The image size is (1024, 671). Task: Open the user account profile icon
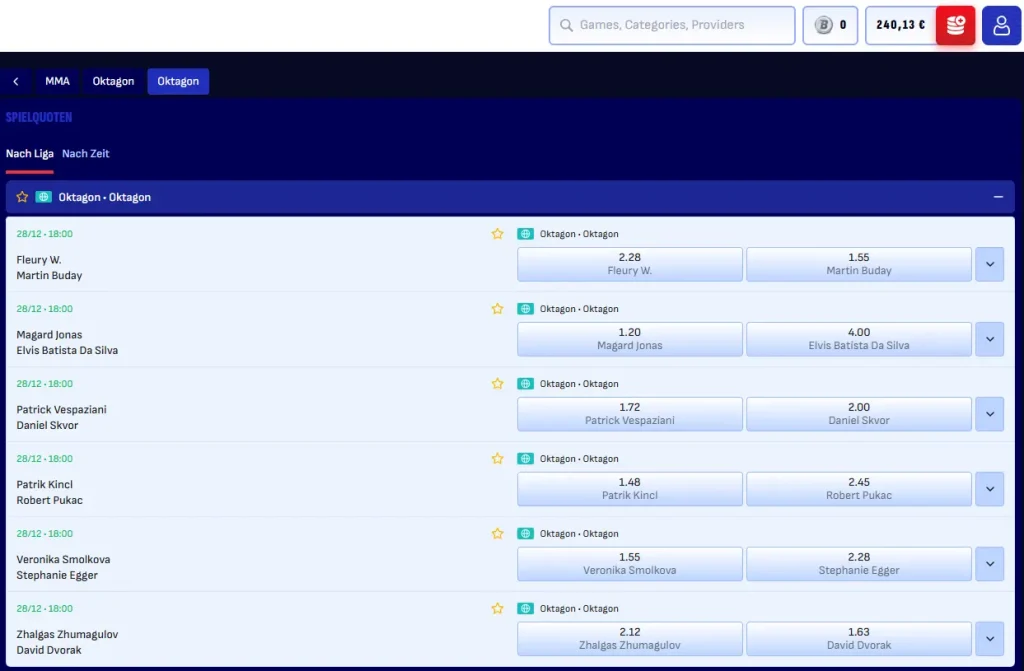[x=1001, y=26]
